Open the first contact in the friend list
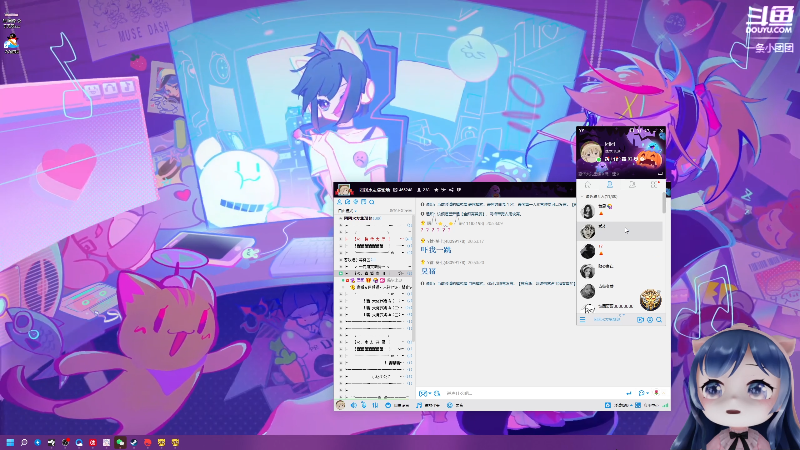The image size is (800, 450). tap(620, 211)
